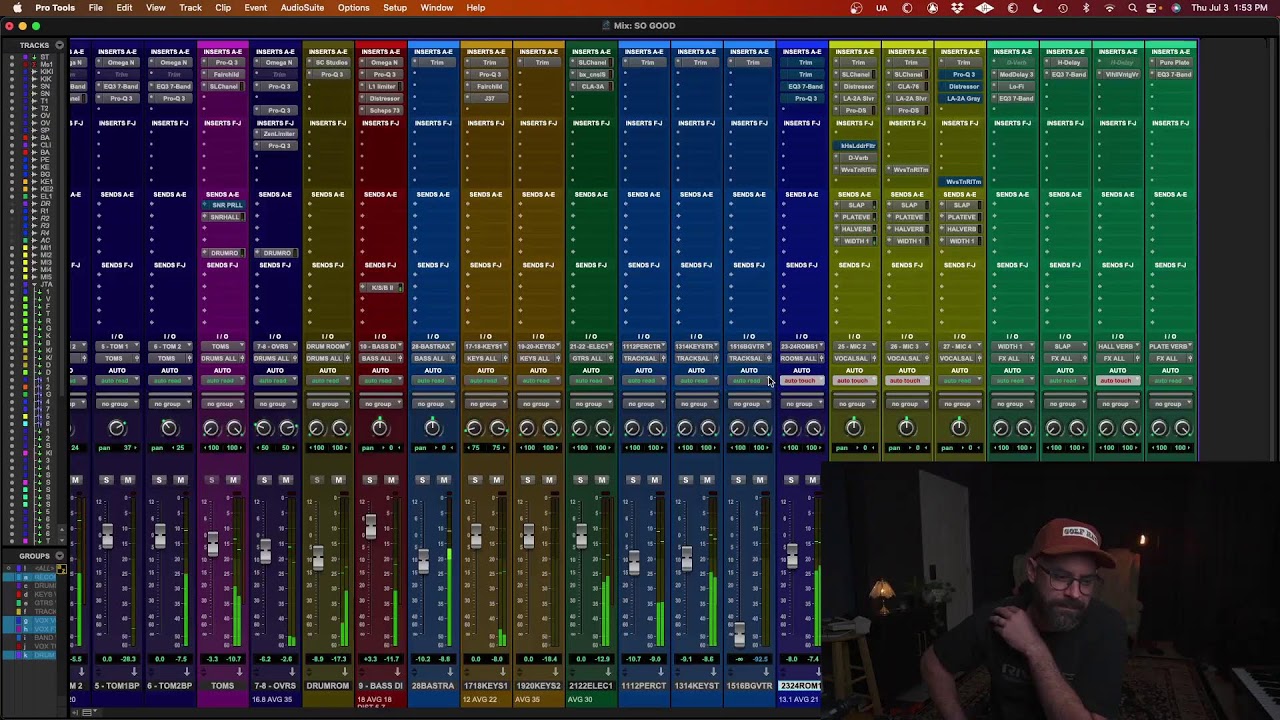The image size is (1280, 720).
Task: Open the 'no group' selector on DRUMROM track
Action: 327,404
